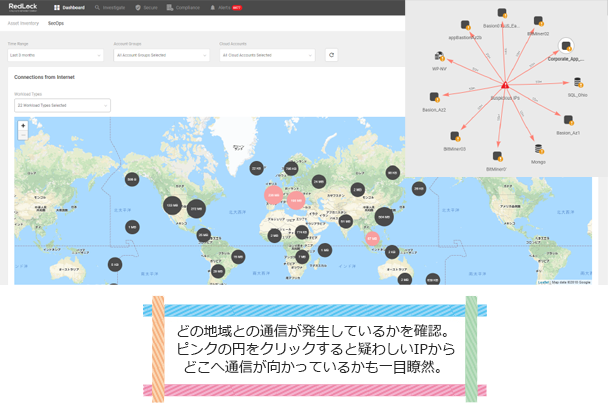Expand the Account Groups dropdown
The height and width of the screenshot is (403, 608).
tap(161, 55)
